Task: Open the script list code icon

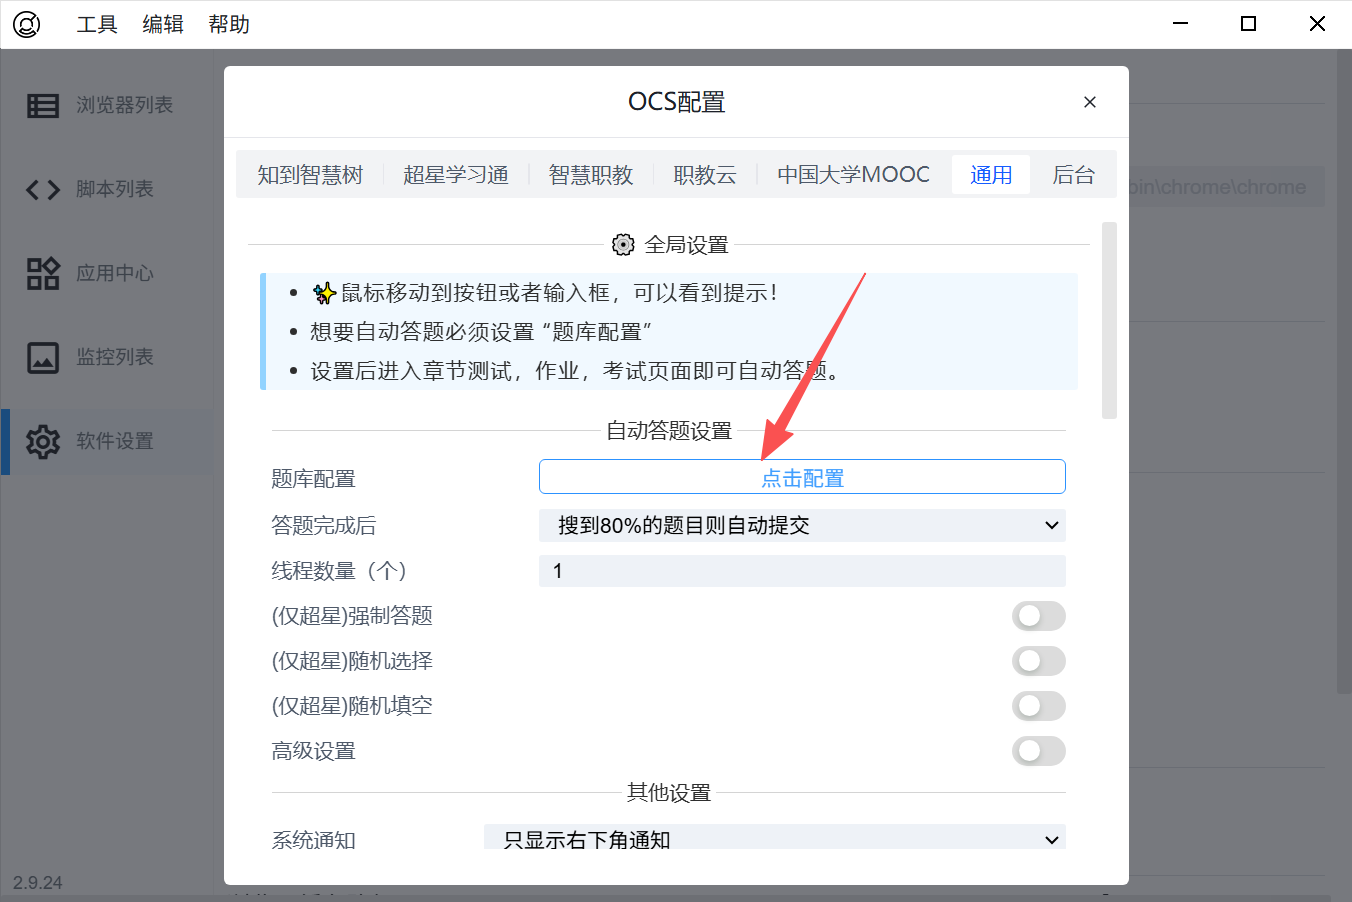Action: [x=43, y=189]
